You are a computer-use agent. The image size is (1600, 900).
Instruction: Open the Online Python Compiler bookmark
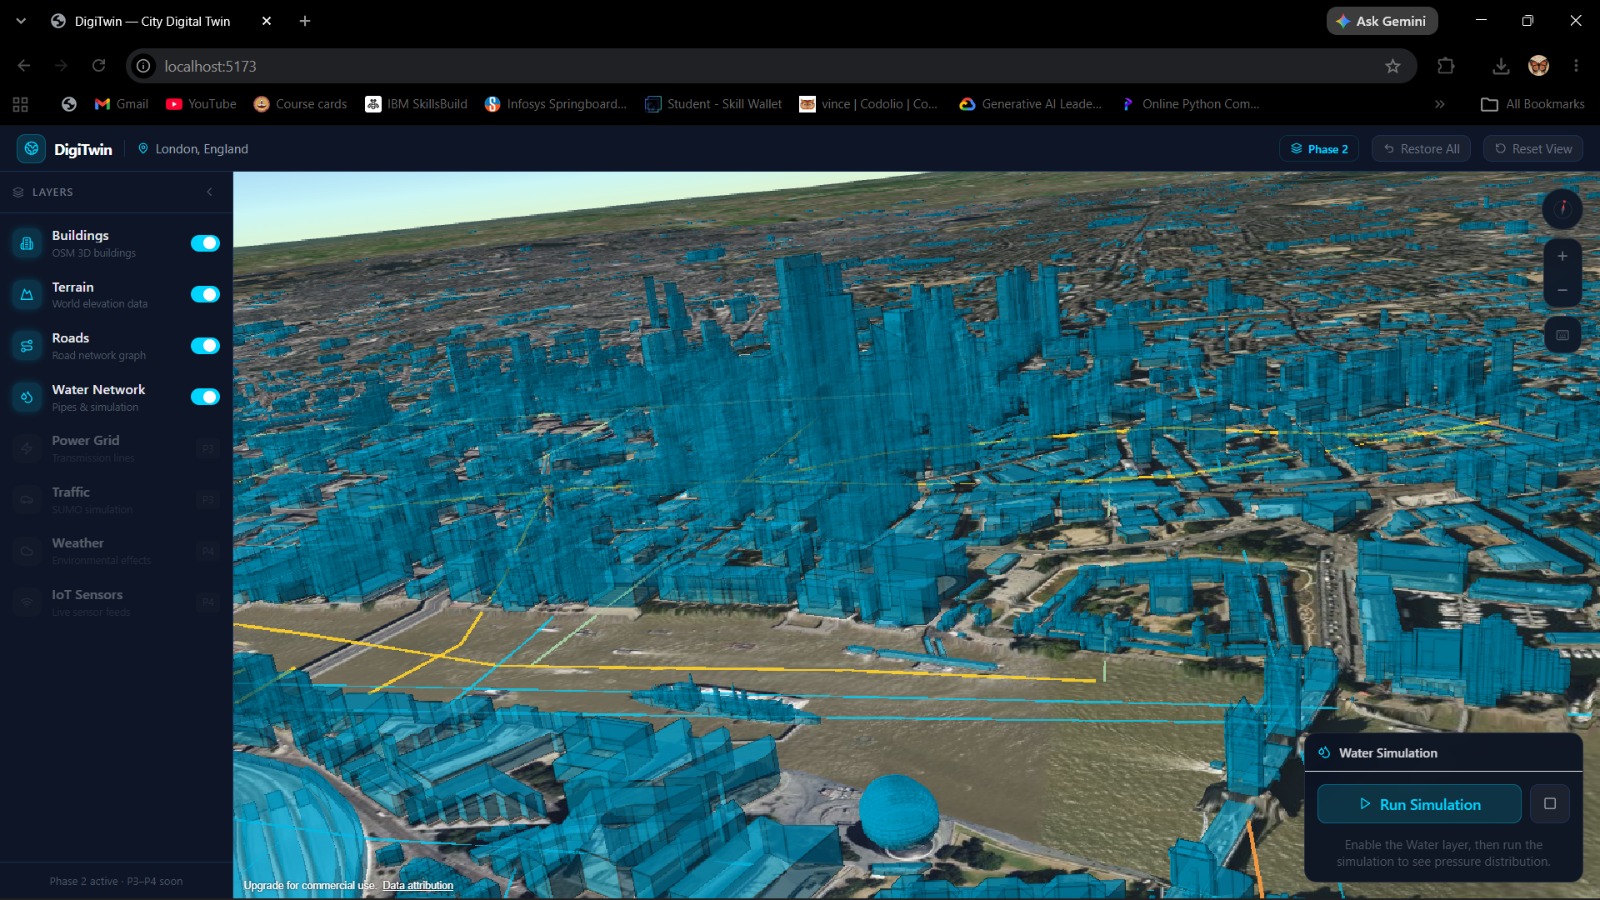[x=1190, y=104]
